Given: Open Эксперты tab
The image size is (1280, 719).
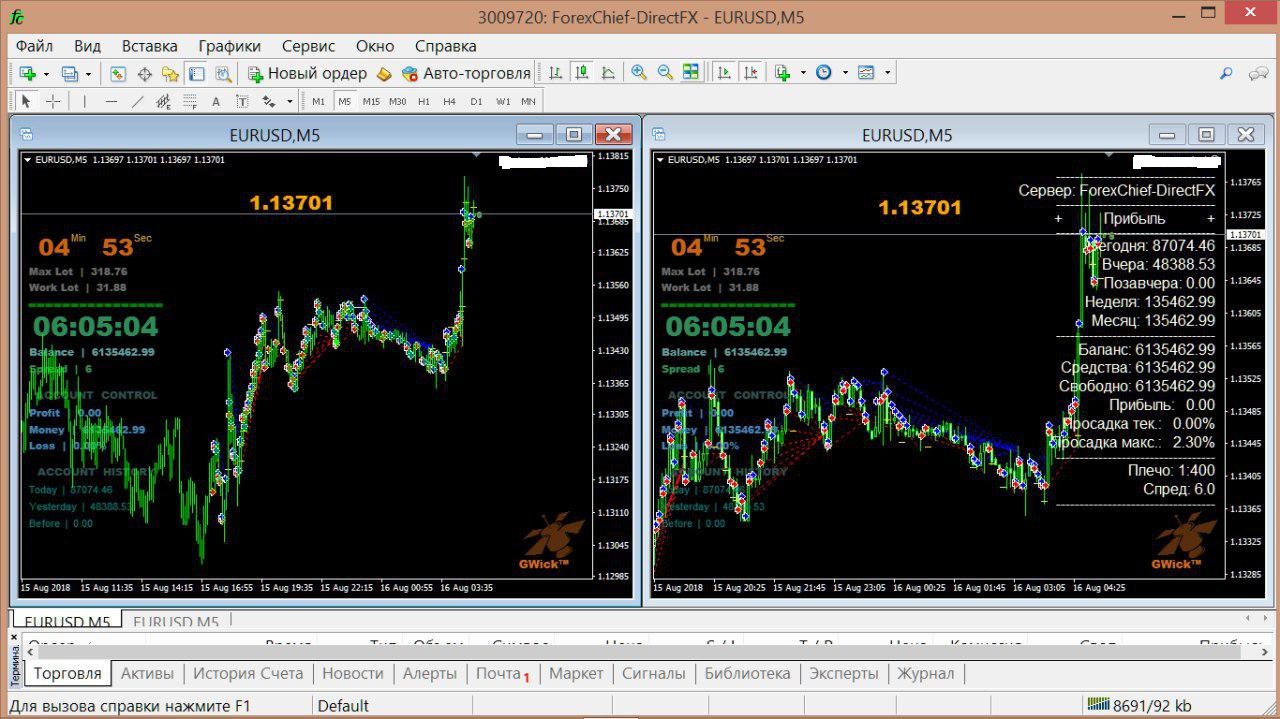Looking at the screenshot, I should click(x=844, y=673).
